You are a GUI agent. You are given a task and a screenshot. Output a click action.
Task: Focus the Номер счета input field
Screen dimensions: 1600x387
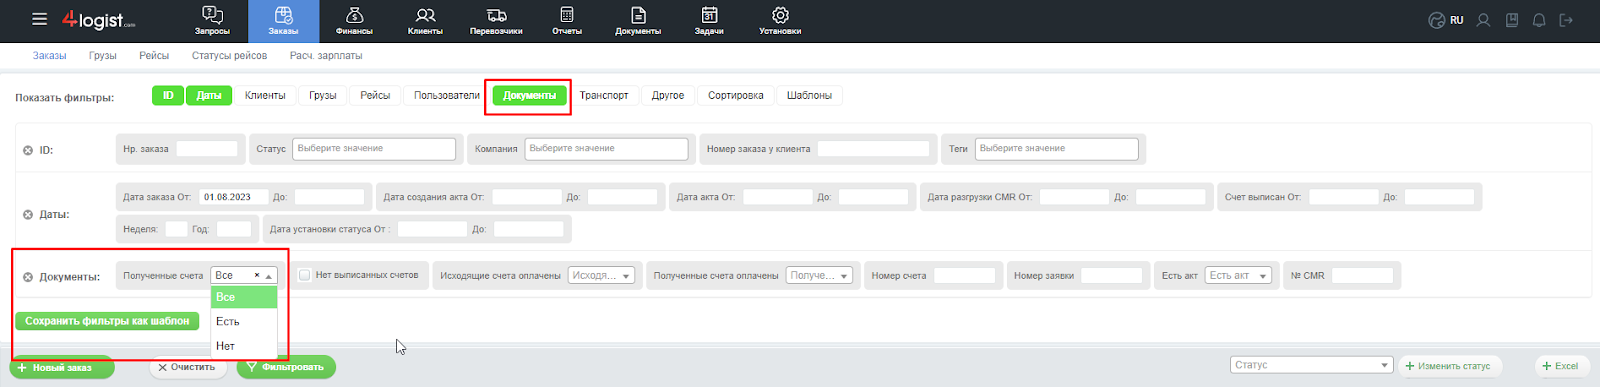pos(965,275)
